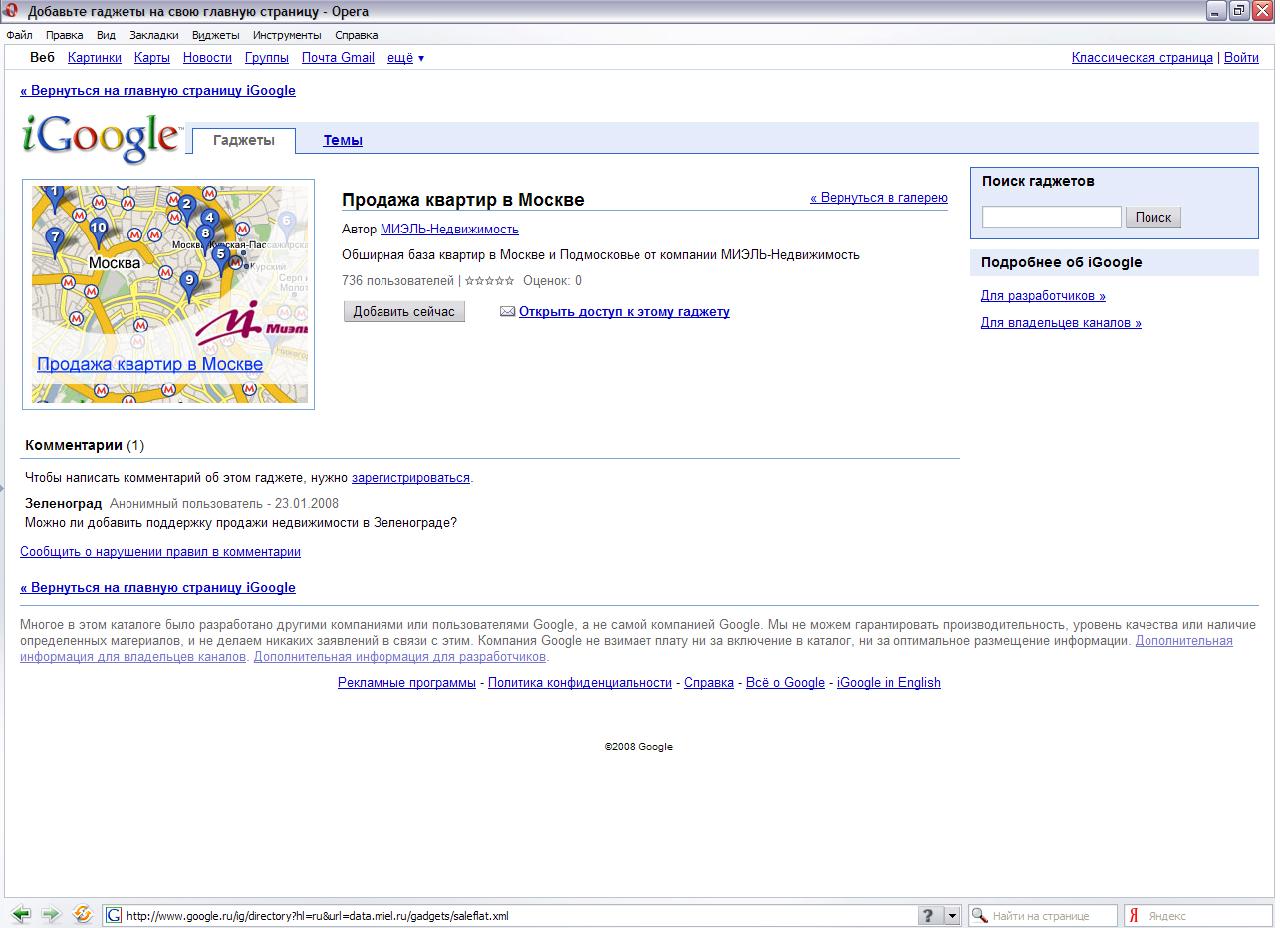
Task: Click the envelope icon beside Открыть доступ
Action: point(507,312)
